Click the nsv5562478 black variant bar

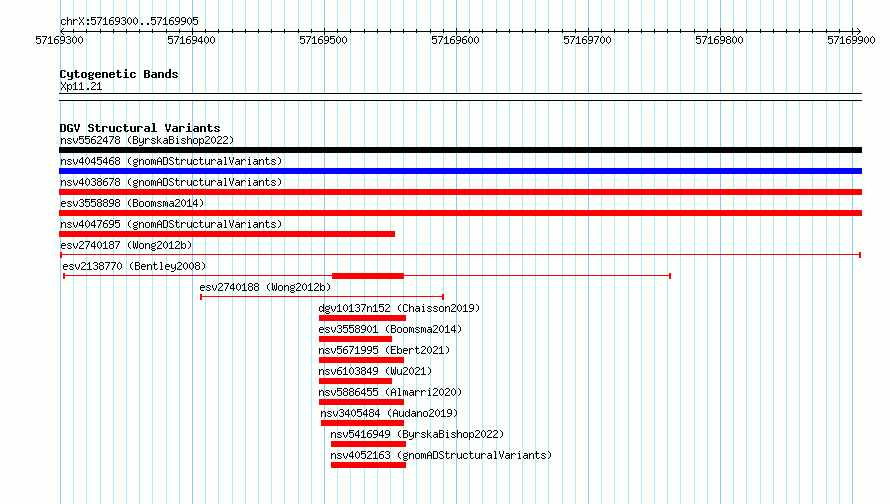460,150
